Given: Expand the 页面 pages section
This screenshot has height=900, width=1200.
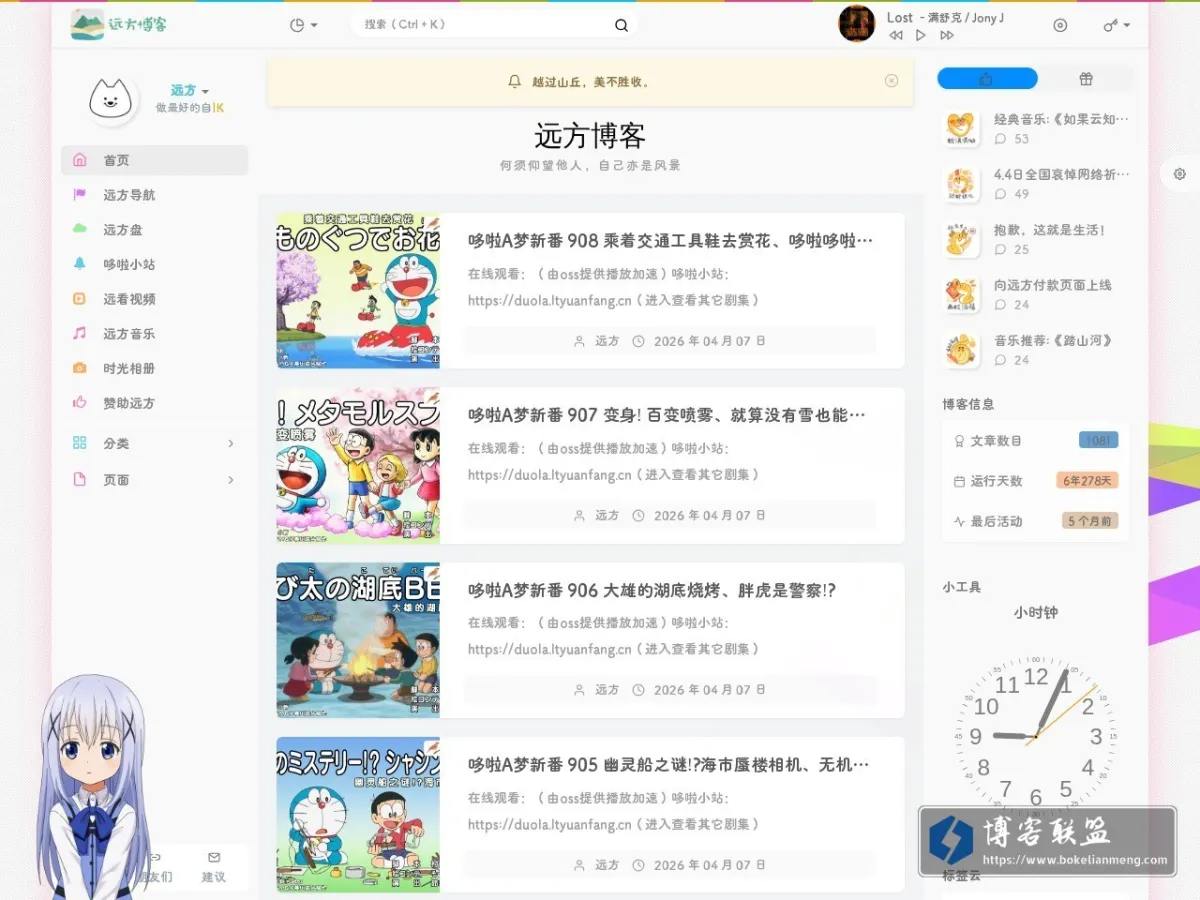Looking at the screenshot, I should (154, 480).
